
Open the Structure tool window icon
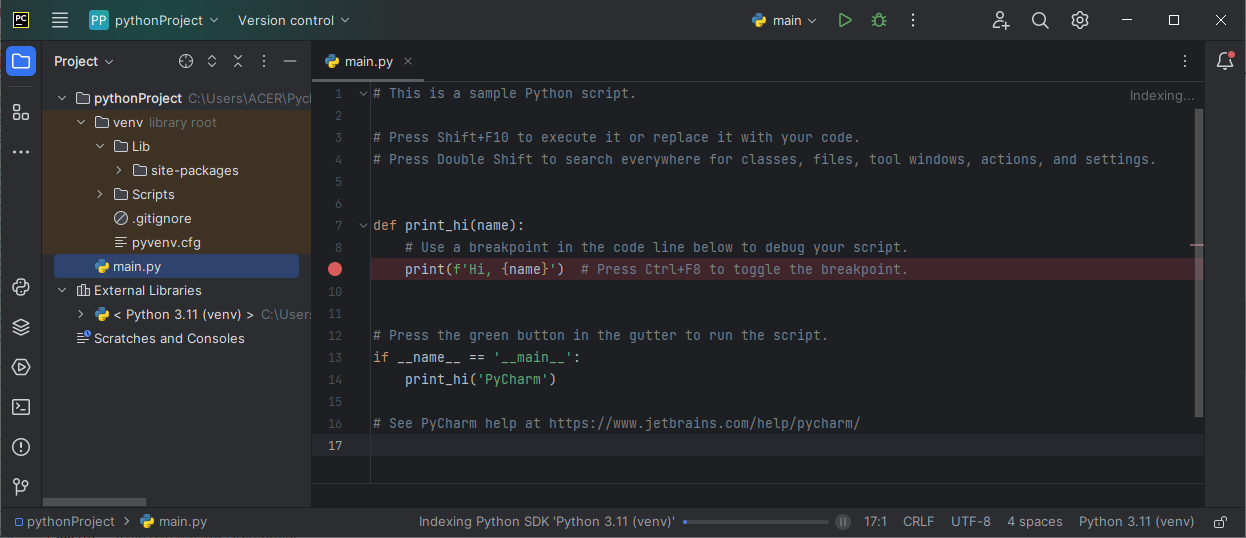pos(21,111)
